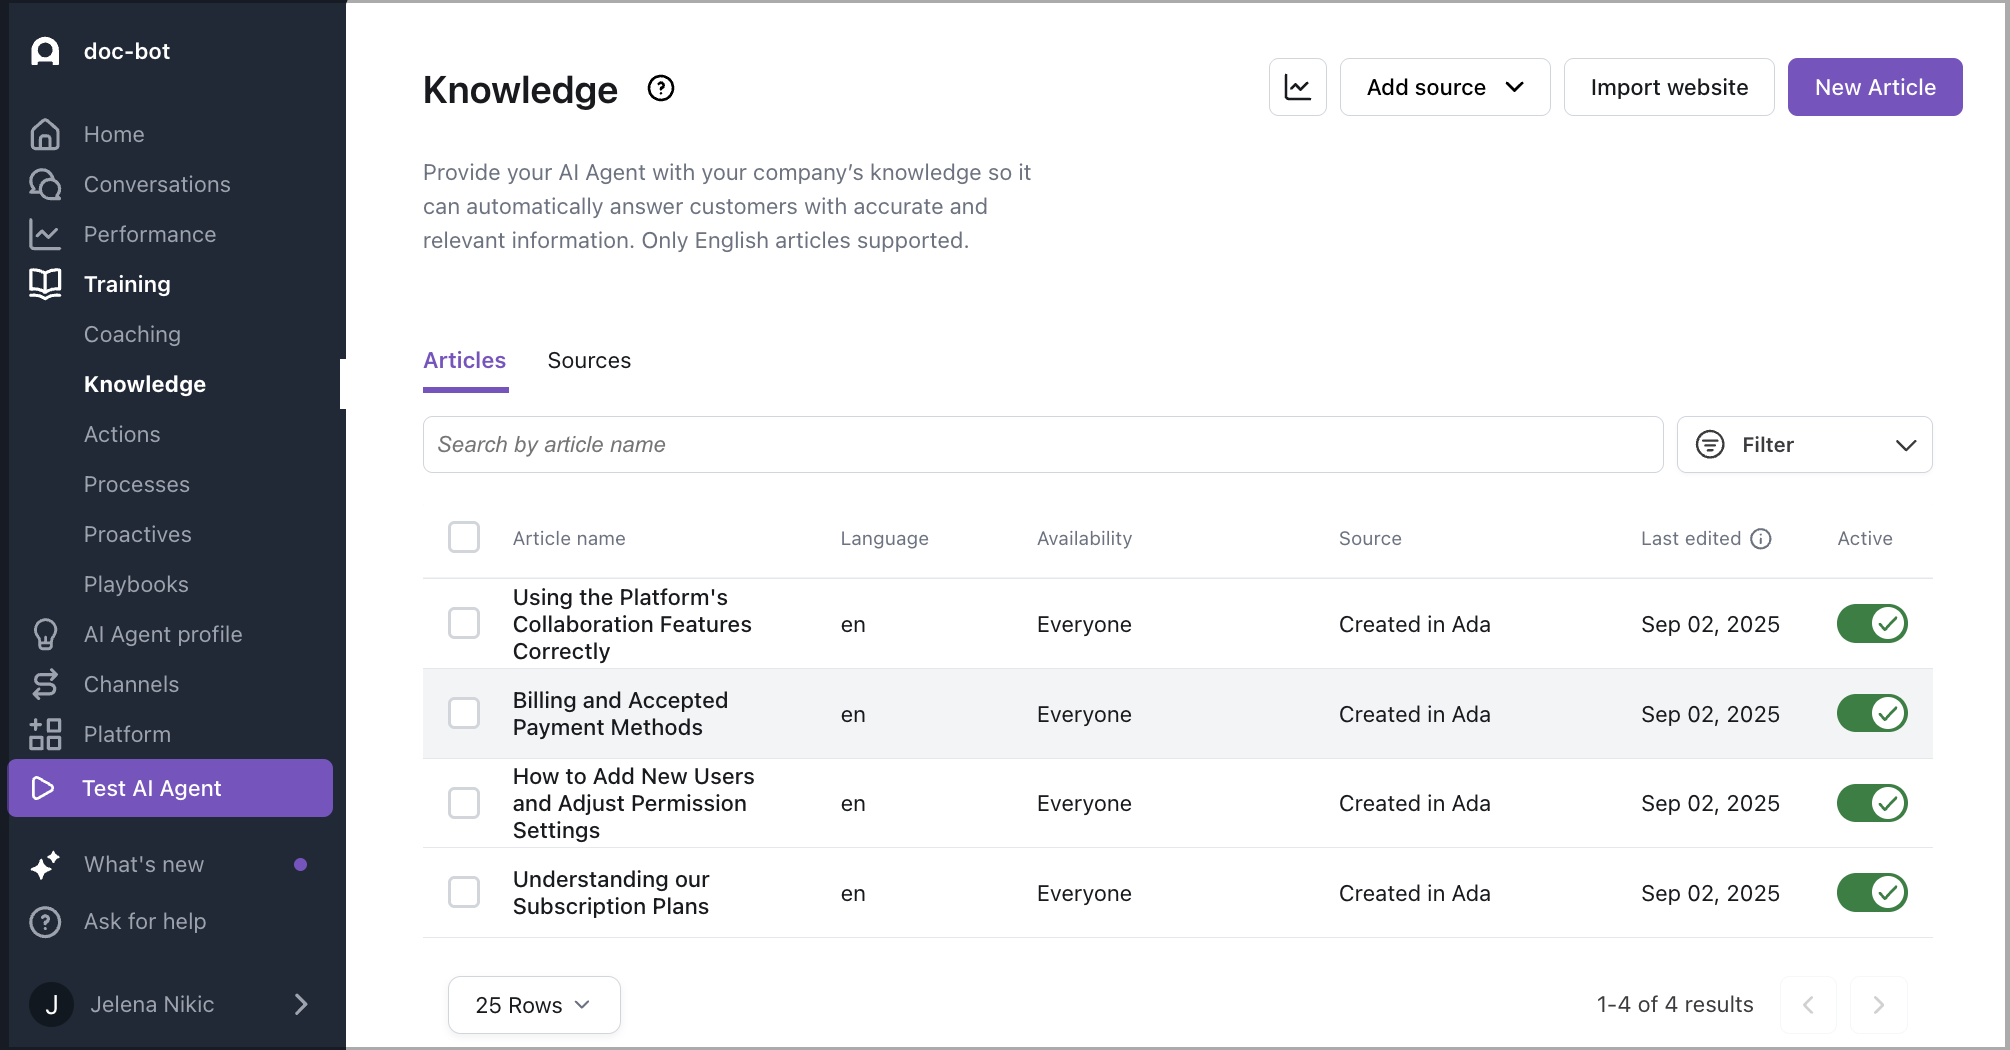Expand the Jelena Nikic profile chevron
Screen dimensions: 2010x1050
(301, 1004)
